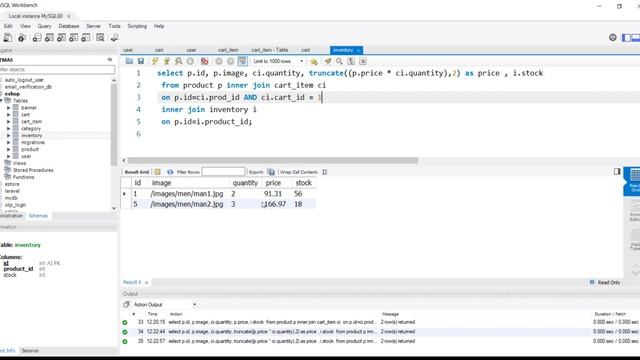This screenshot has width=640, height=360.
Task: Open Workbench preferences gear icon
Action: pyautogui.click(x=613, y=38)
